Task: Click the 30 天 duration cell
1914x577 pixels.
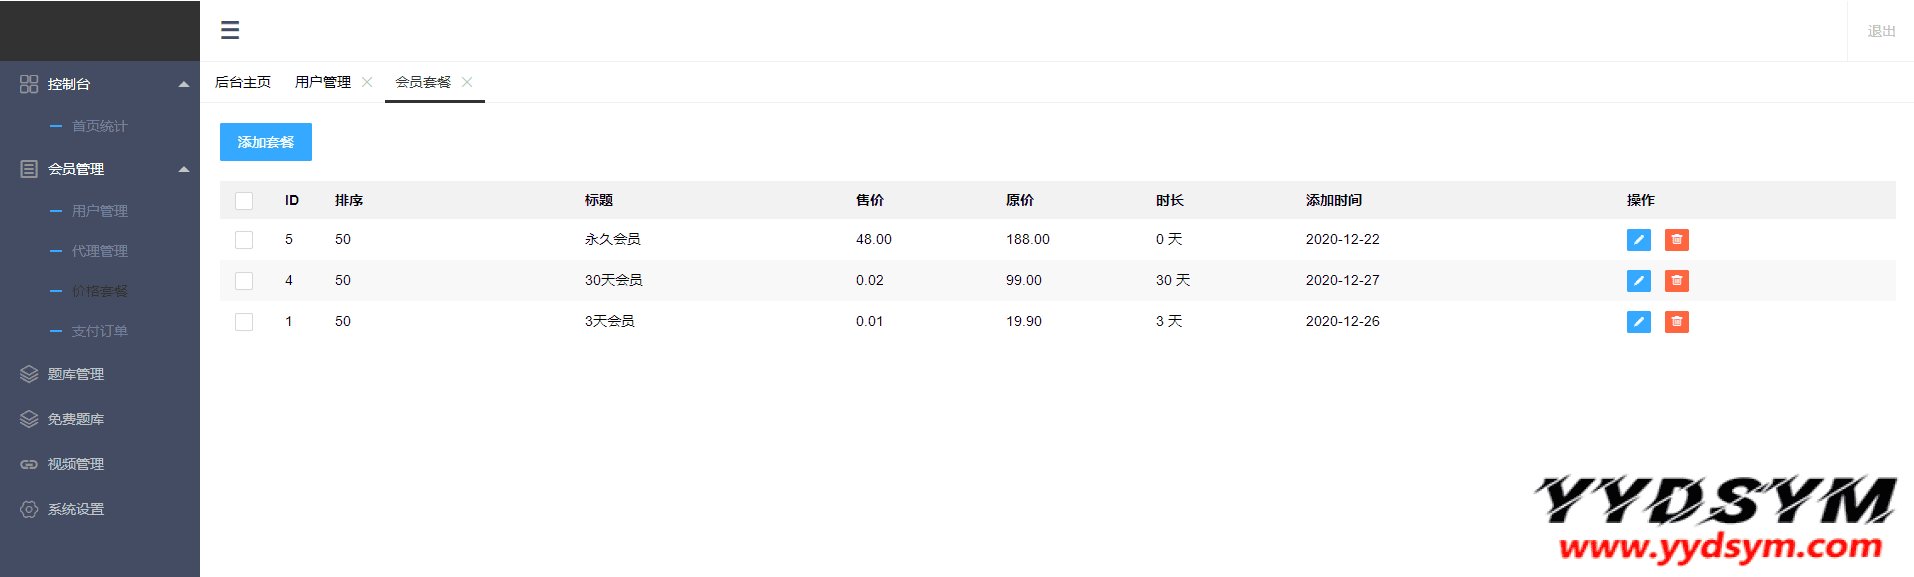Action: (x=1173, y=280)
